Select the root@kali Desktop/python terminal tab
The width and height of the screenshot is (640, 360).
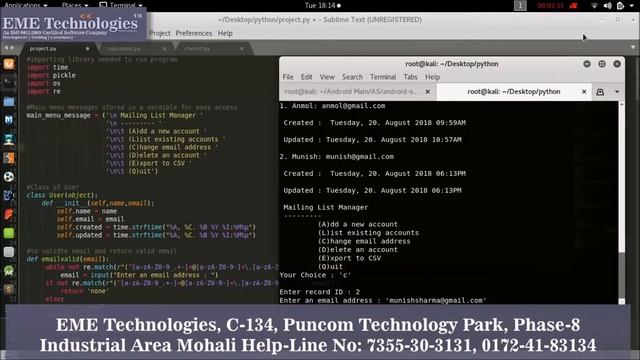(513, 92)
